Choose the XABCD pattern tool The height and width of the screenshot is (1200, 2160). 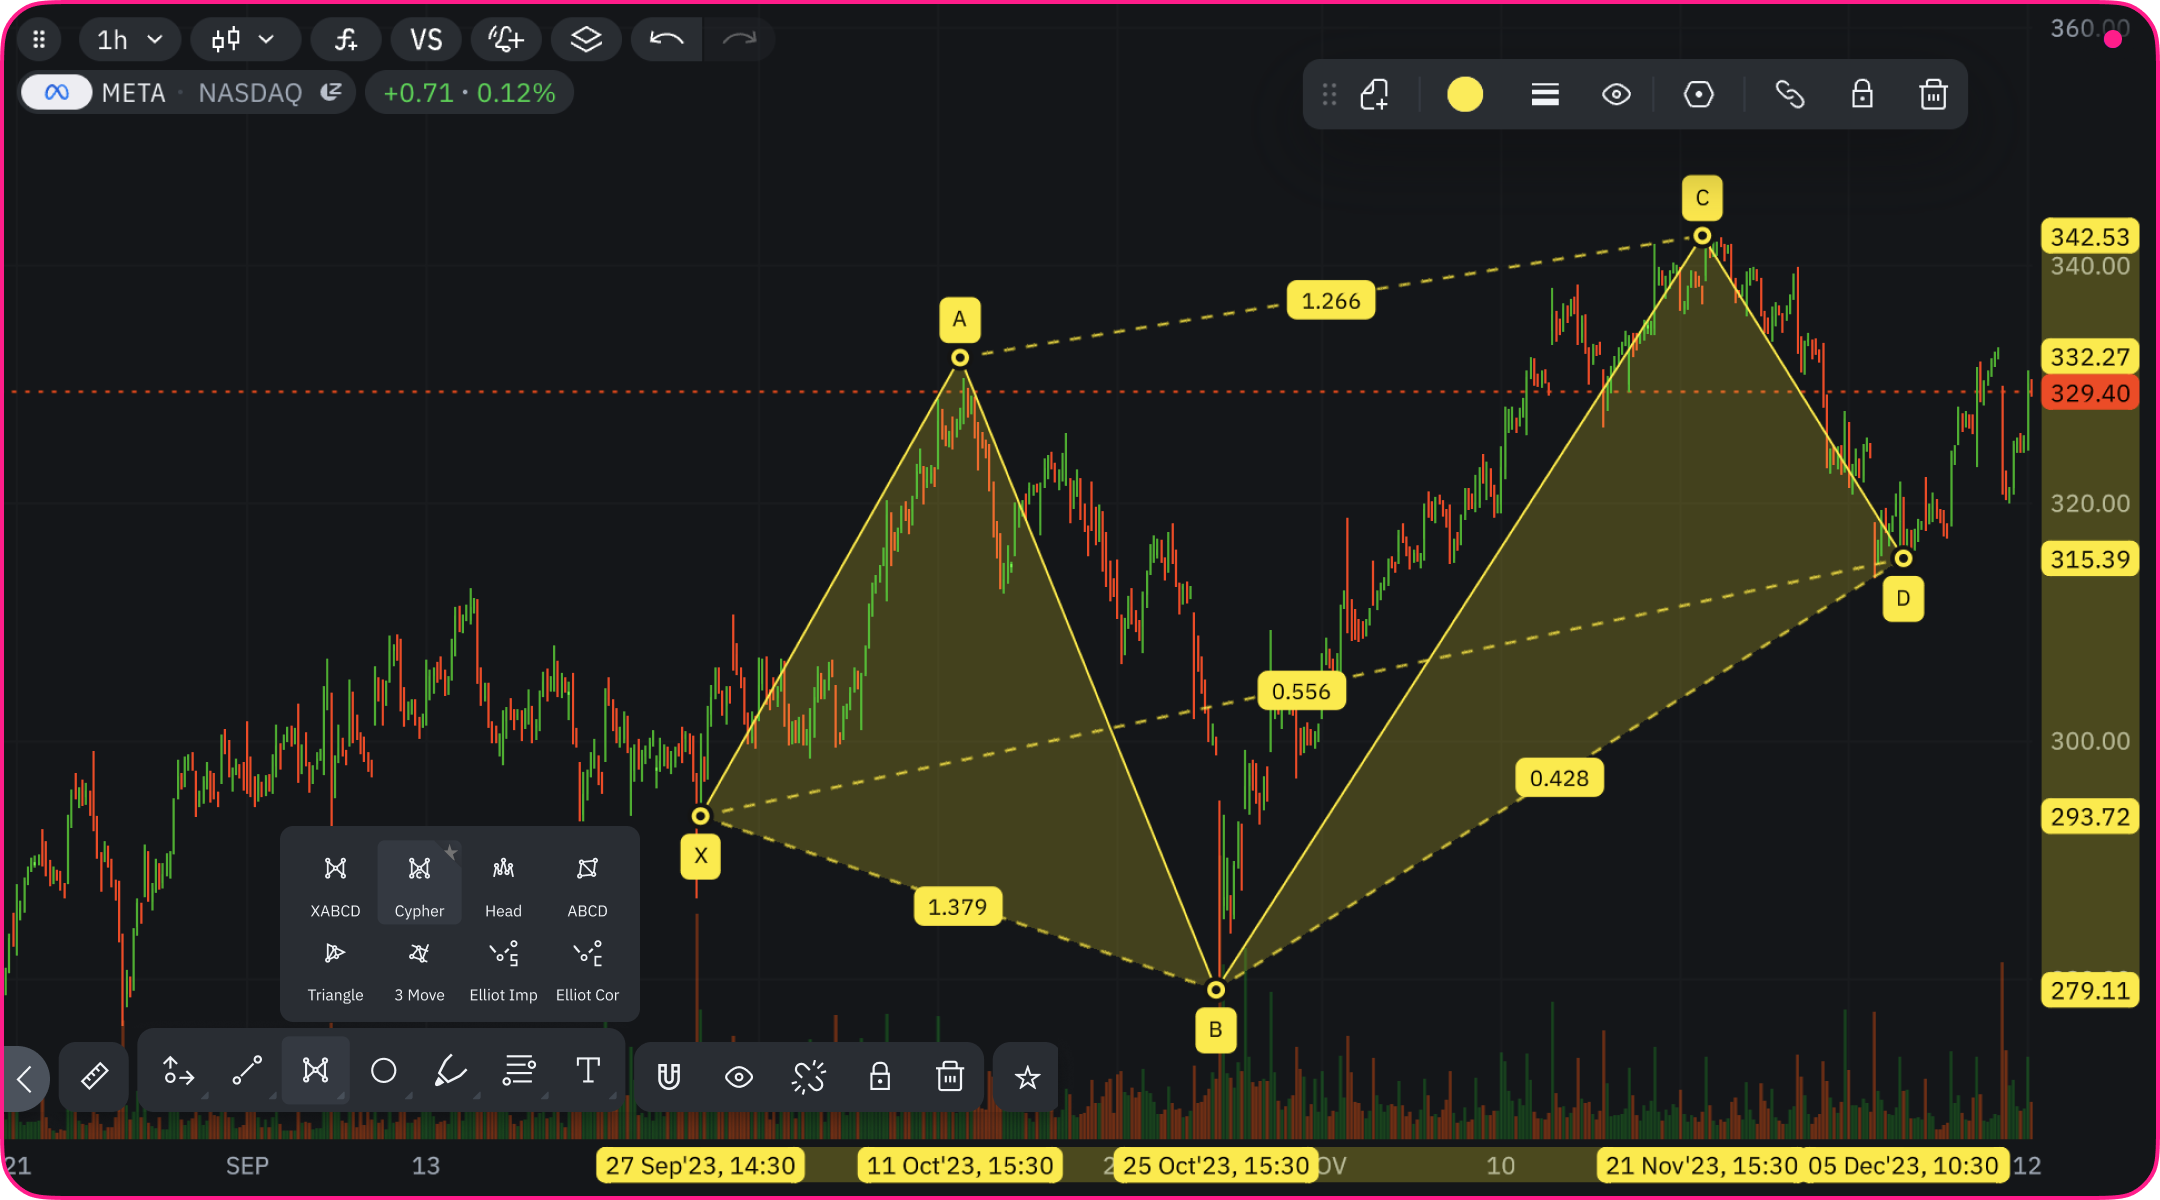tap(335, 882)
